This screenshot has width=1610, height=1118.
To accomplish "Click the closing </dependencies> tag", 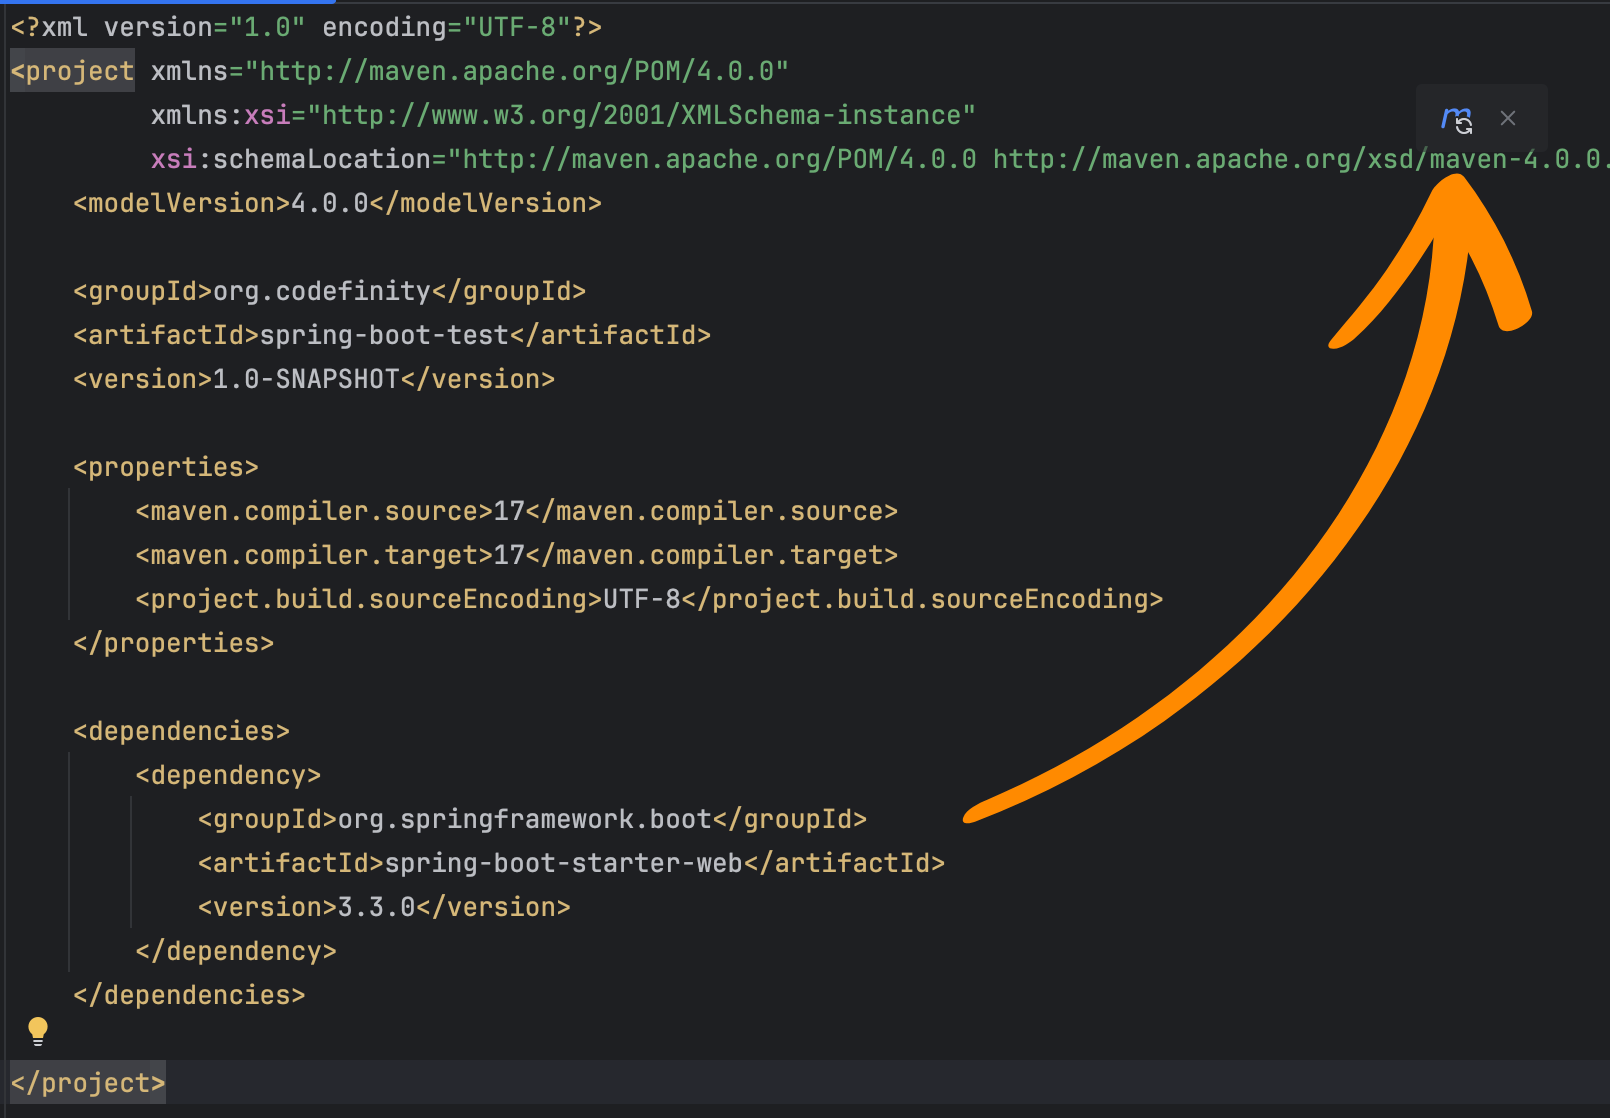I will click(189, 995).
